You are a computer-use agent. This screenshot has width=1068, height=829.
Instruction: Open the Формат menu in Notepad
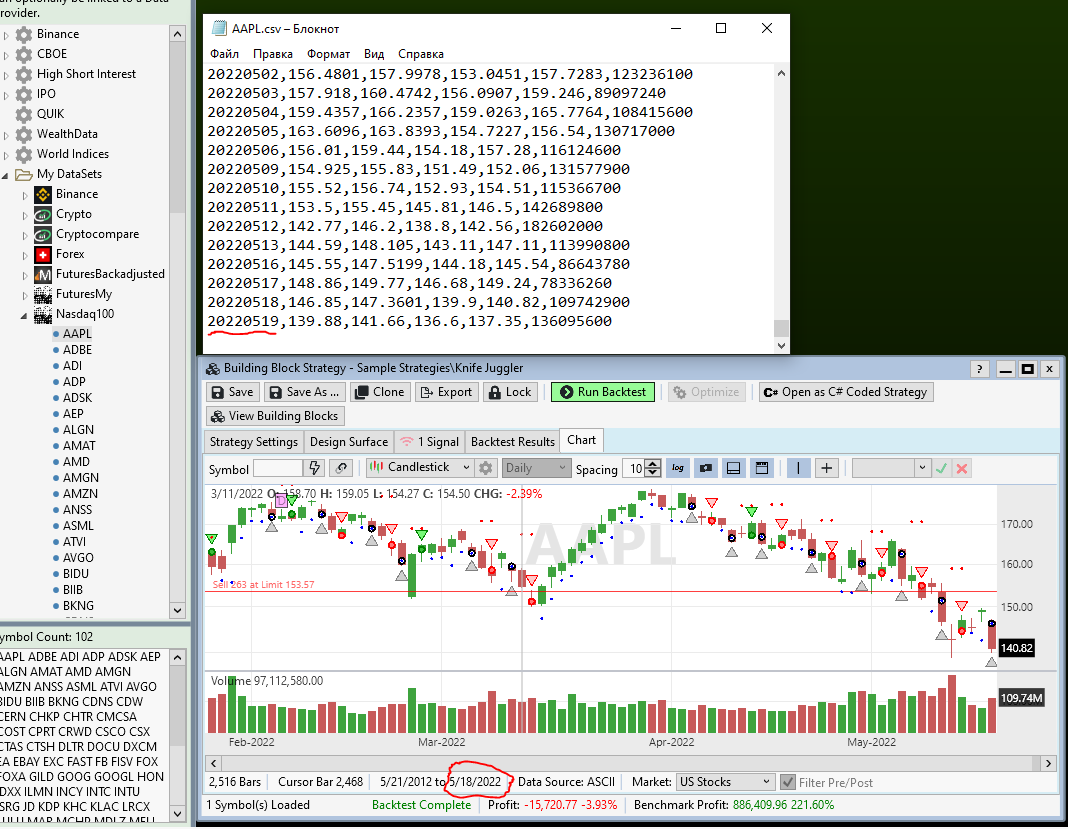(328, 54)
